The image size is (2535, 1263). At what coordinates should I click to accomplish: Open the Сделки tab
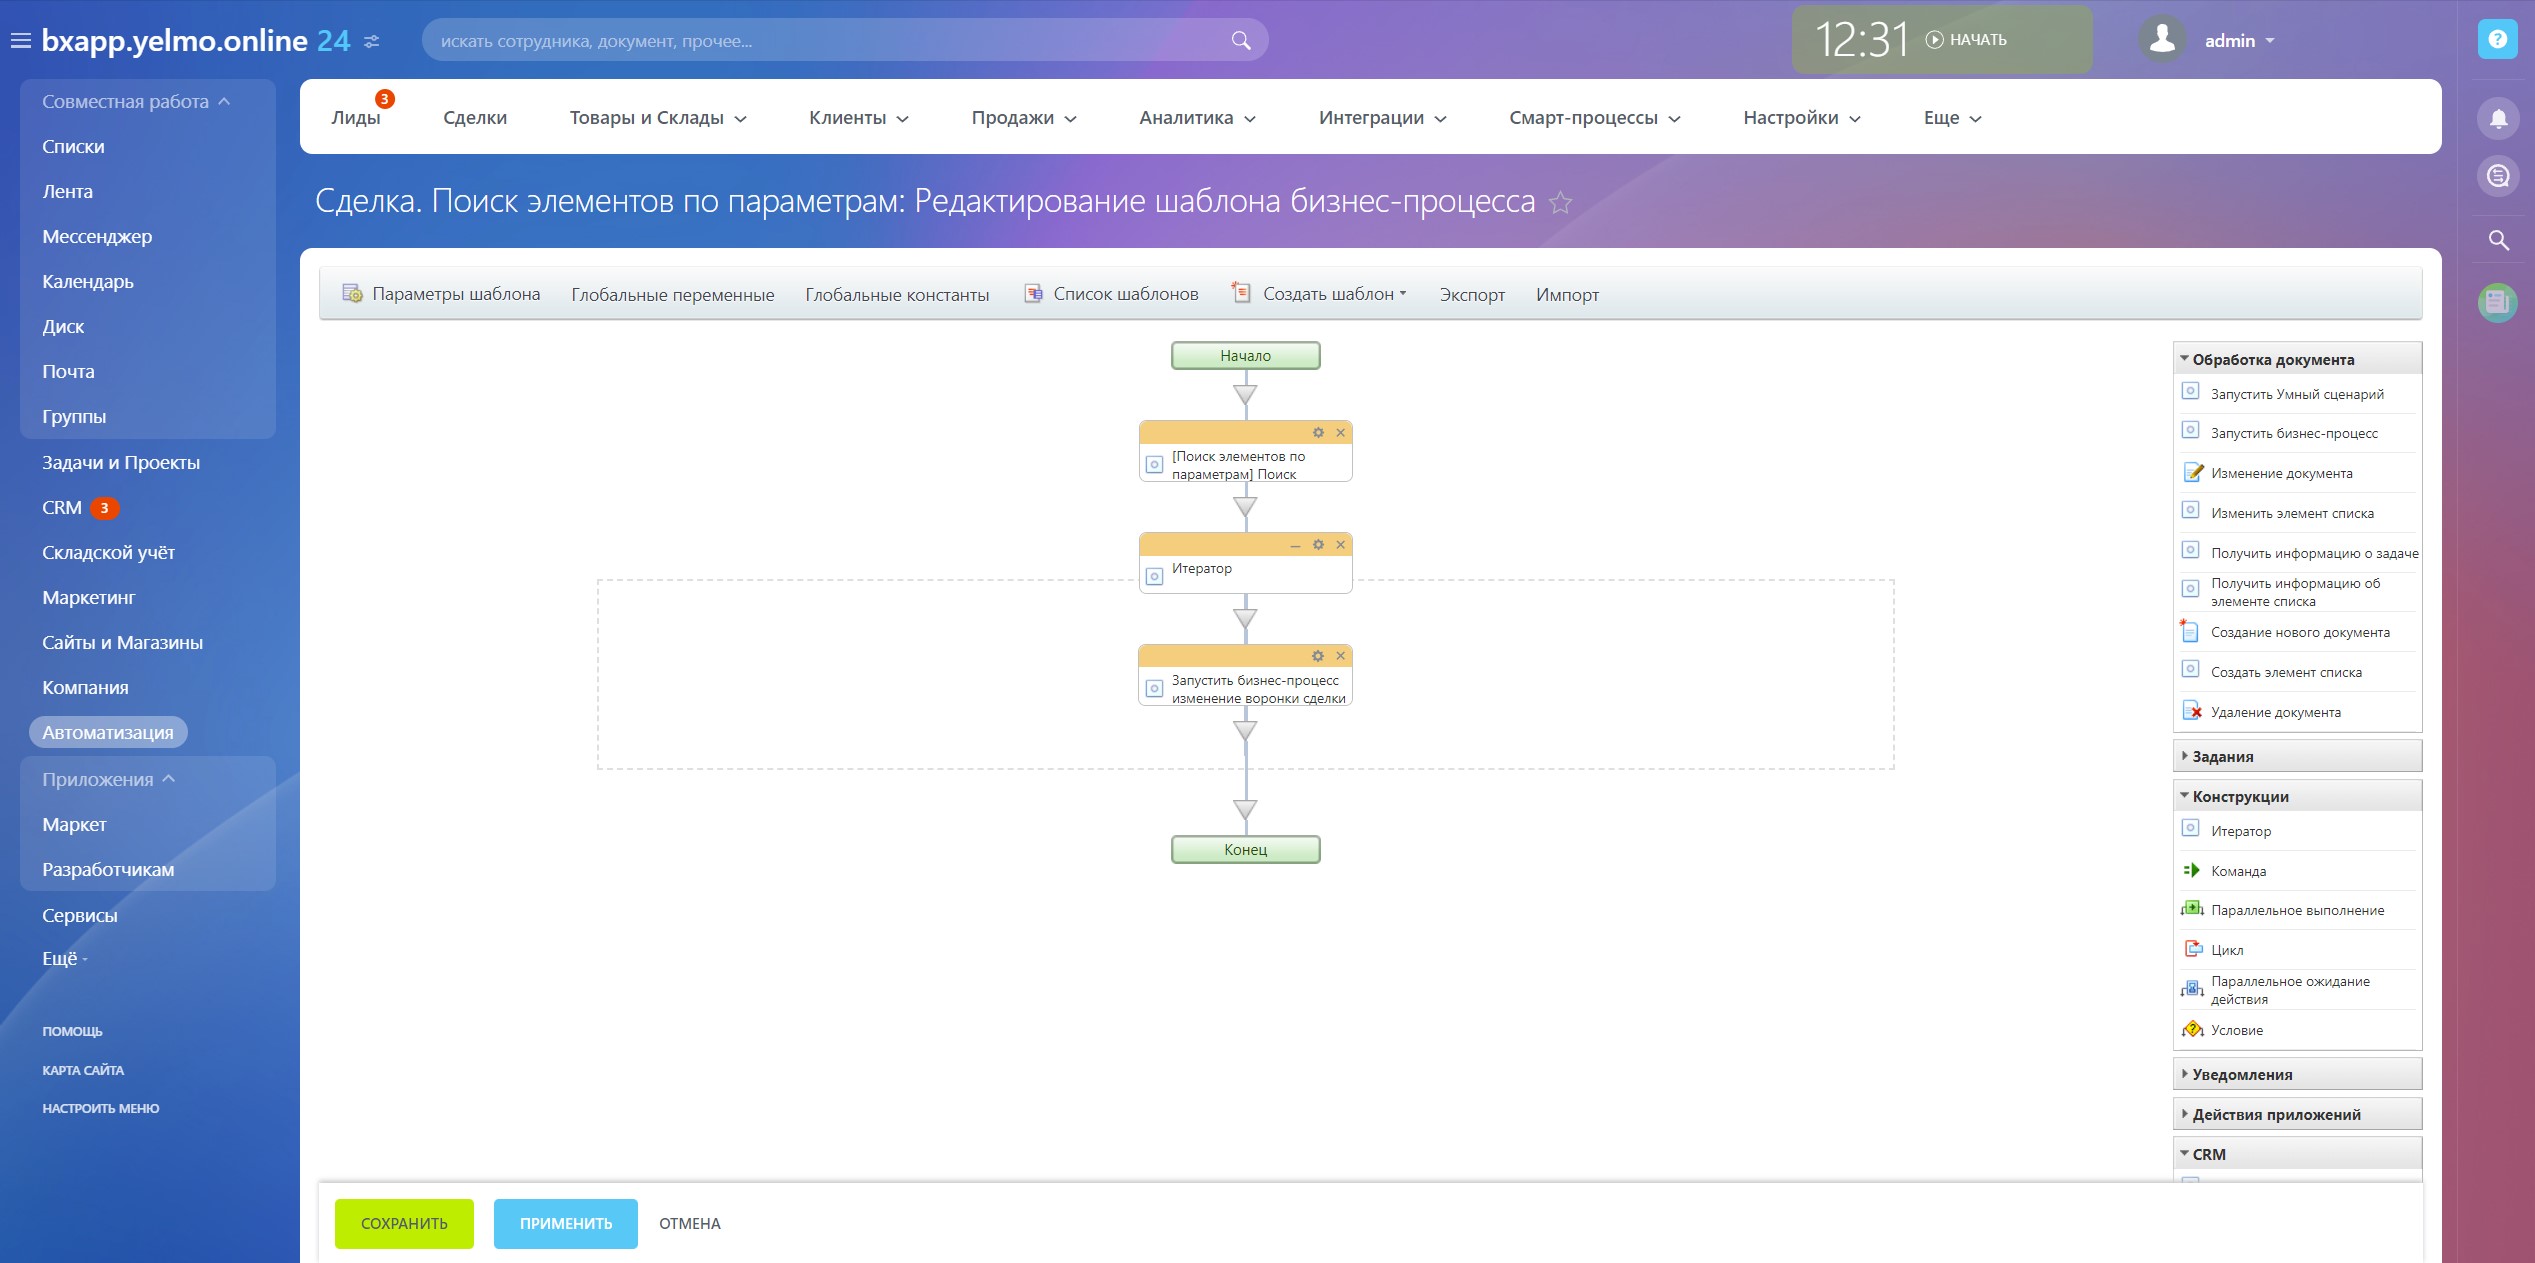475,118
